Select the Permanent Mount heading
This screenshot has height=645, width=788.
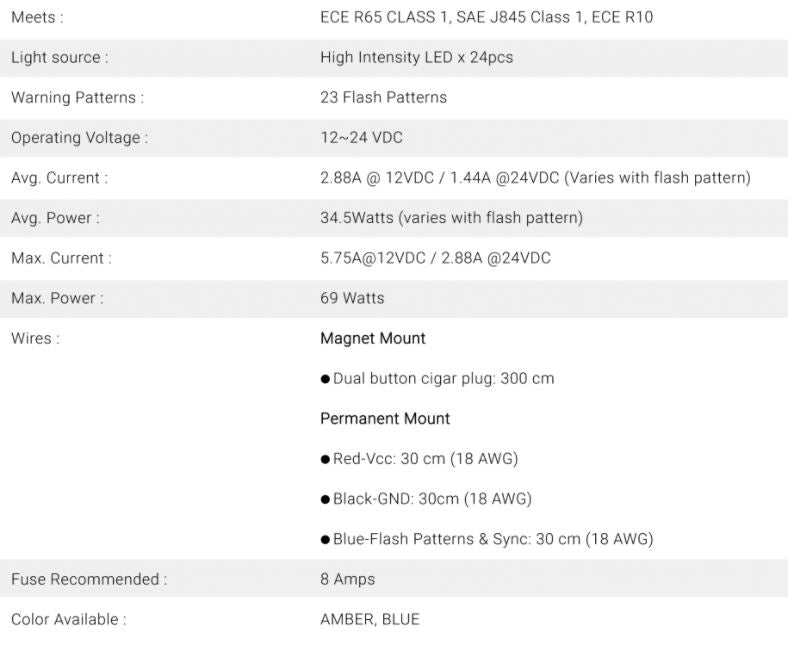point(385,418)
